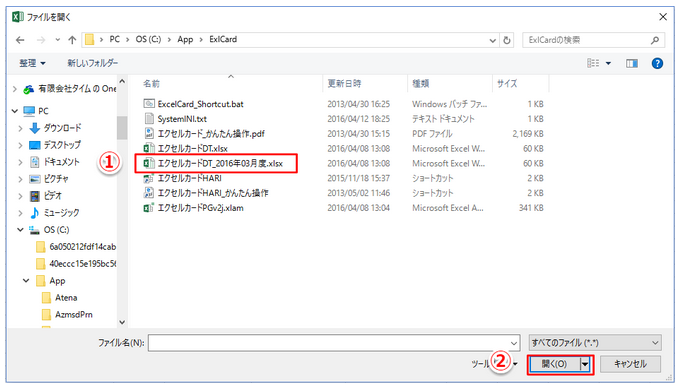Open the file name history dropdown

(x=514, y=343)
